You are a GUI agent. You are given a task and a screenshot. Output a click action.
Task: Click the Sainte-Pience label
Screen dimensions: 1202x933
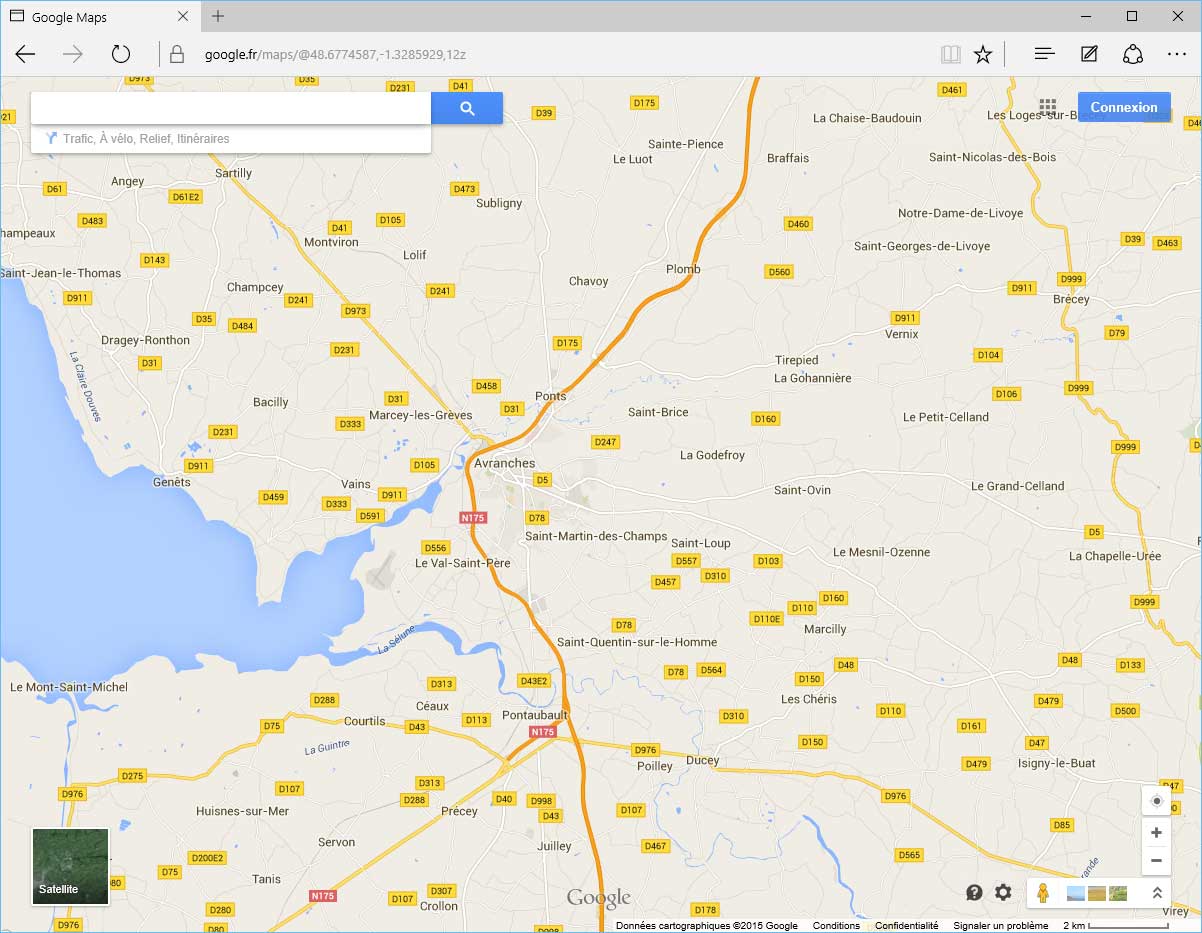[686, 144]
